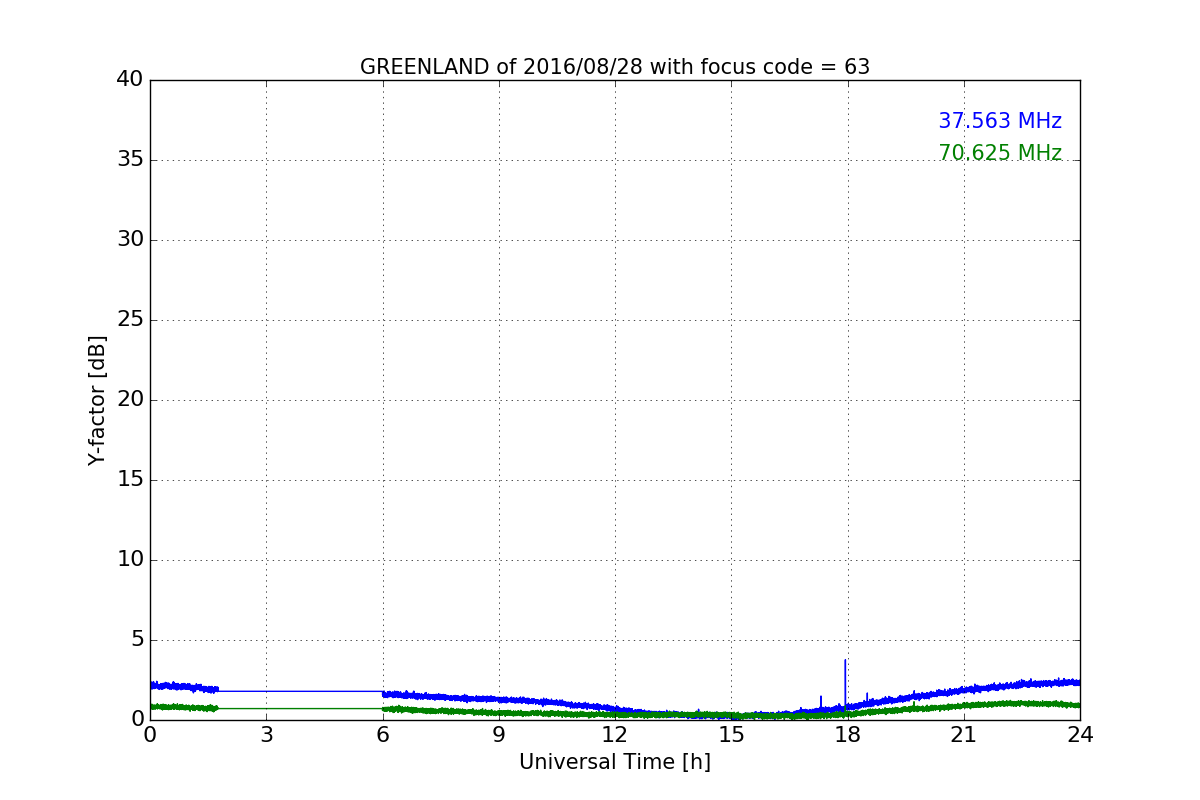Click the tall blue spike near 18 h
The height and width of the screenshot is (800, 1200).
click(845, 682)
